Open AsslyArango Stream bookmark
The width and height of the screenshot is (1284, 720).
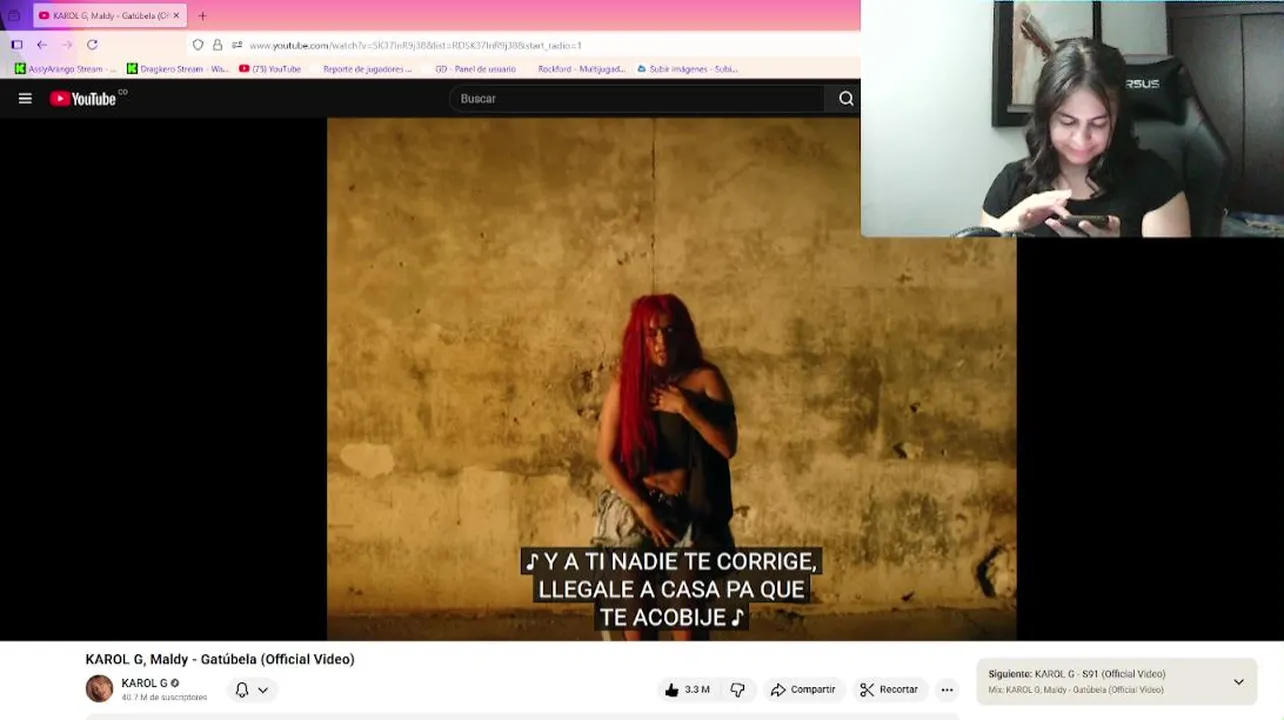tap(65, 69)
